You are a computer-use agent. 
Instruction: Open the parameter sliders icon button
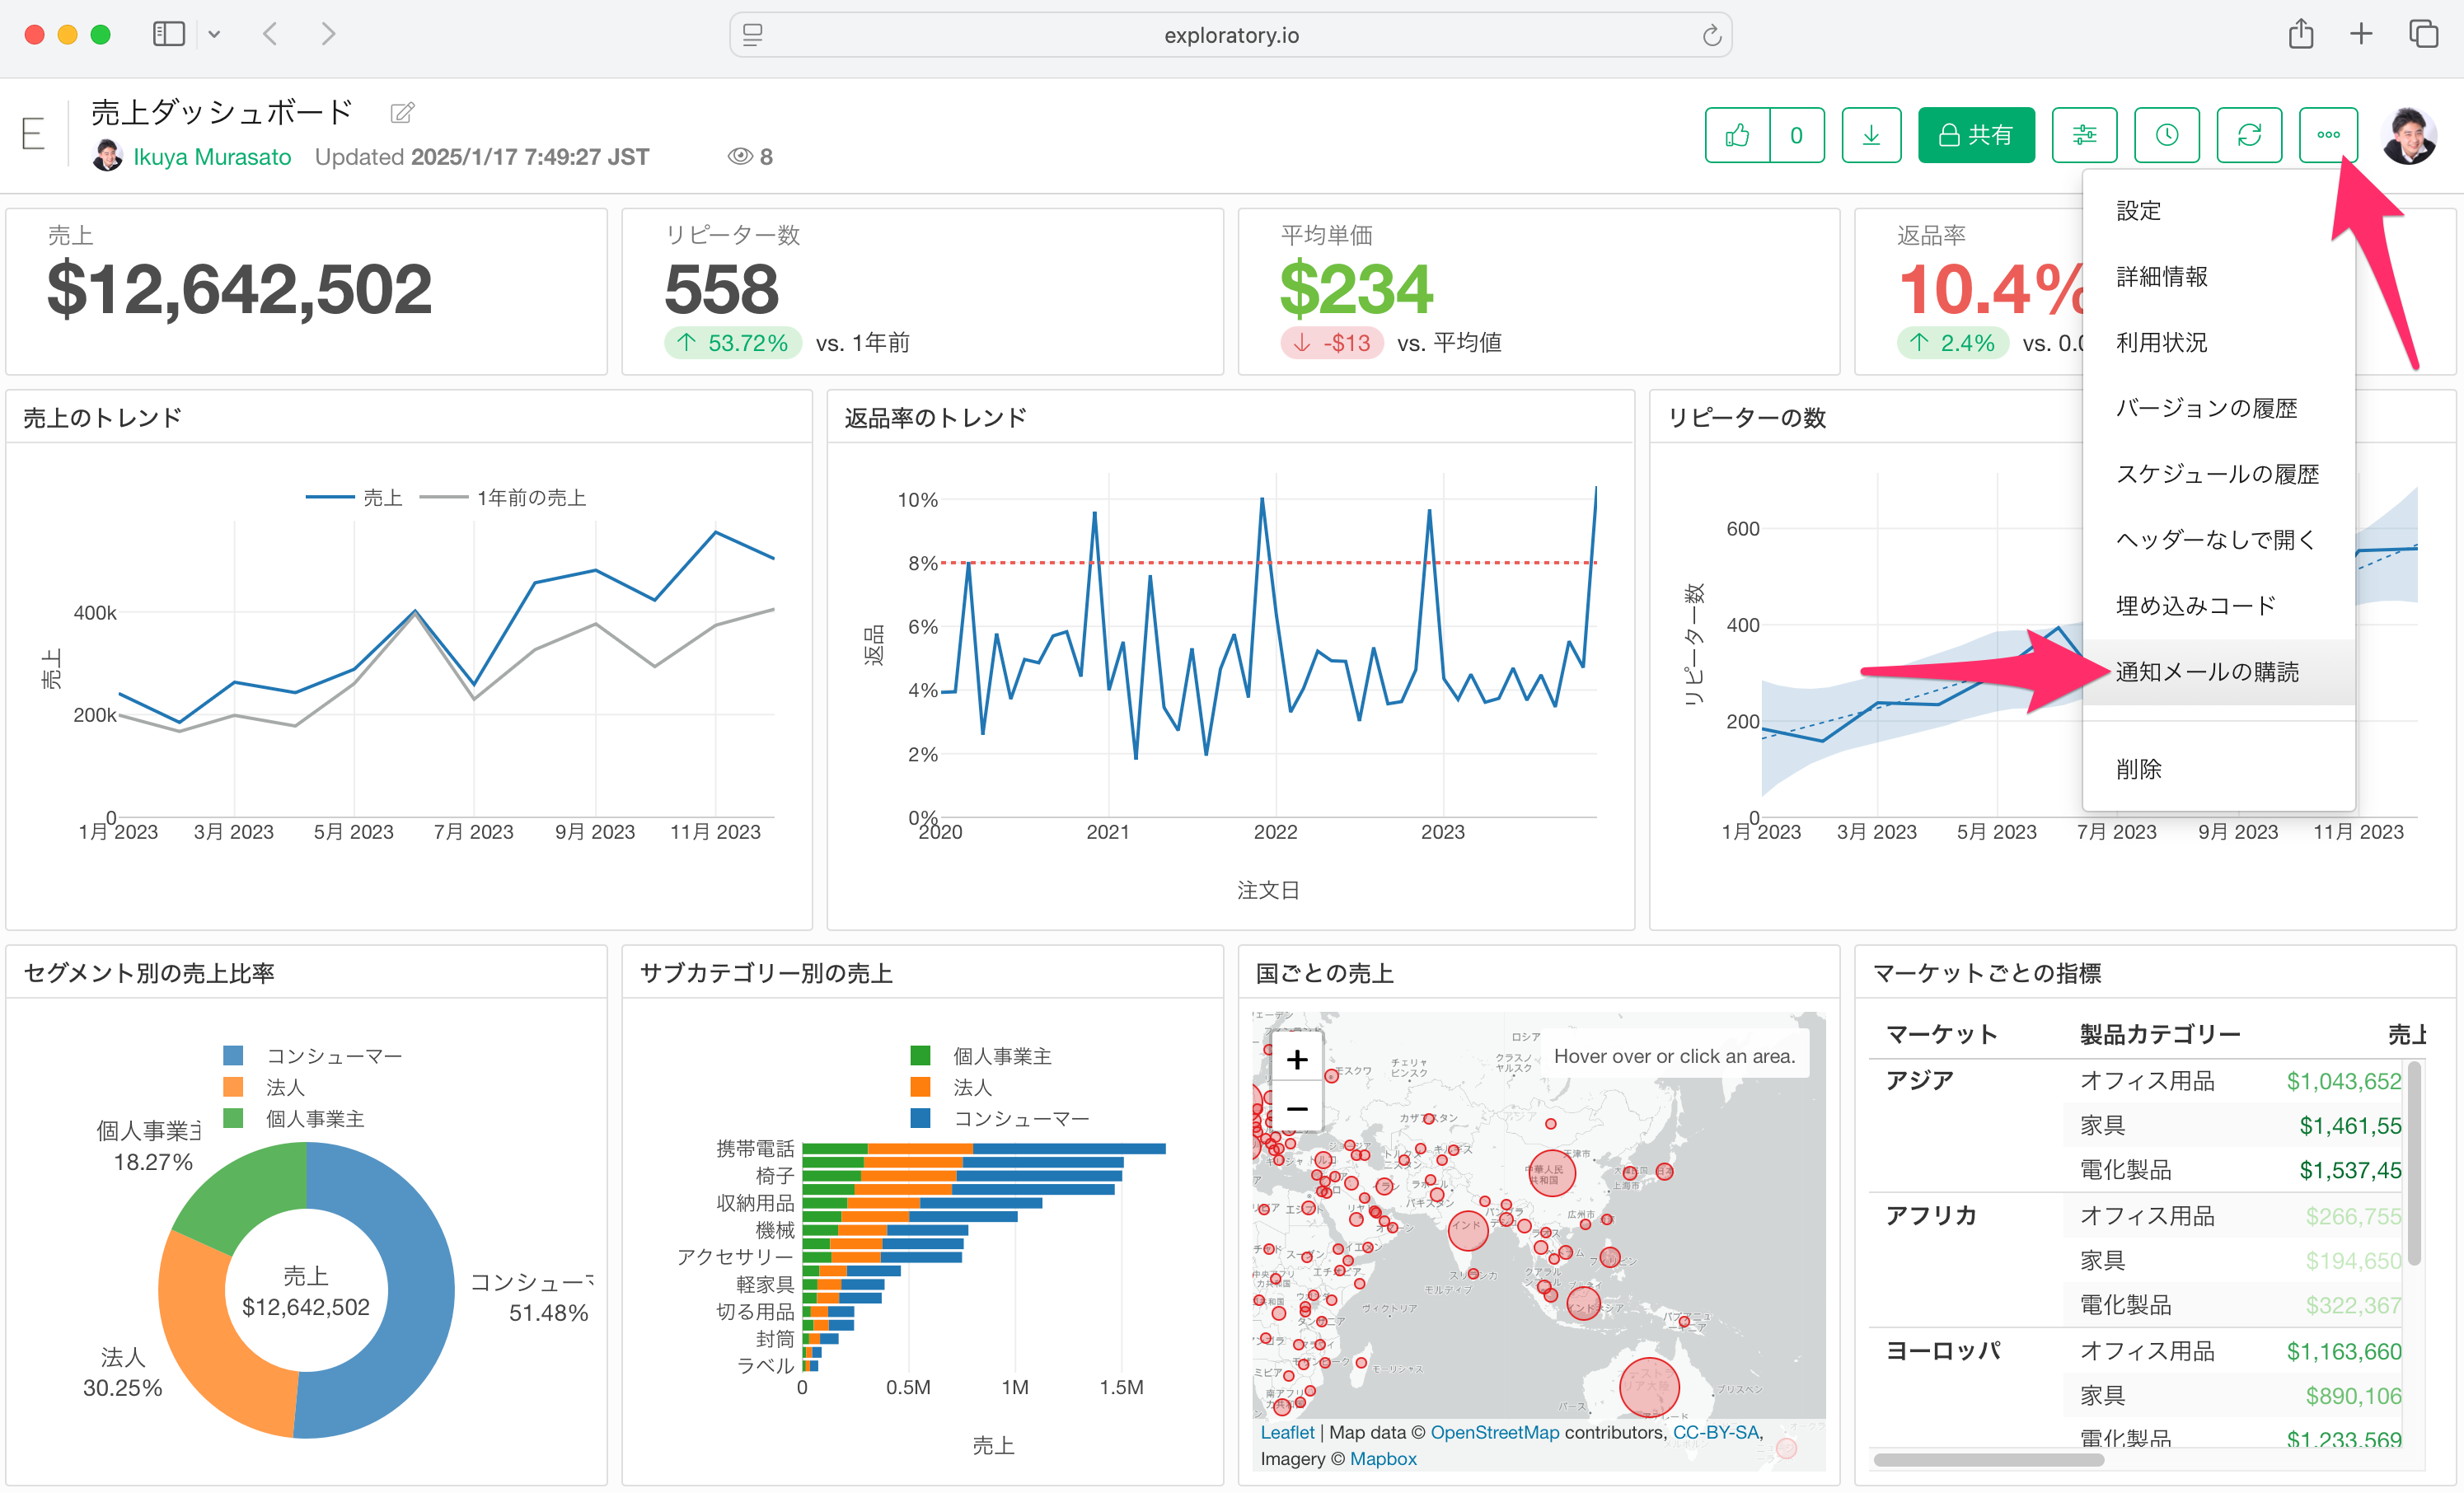[x=2084, y=135]
